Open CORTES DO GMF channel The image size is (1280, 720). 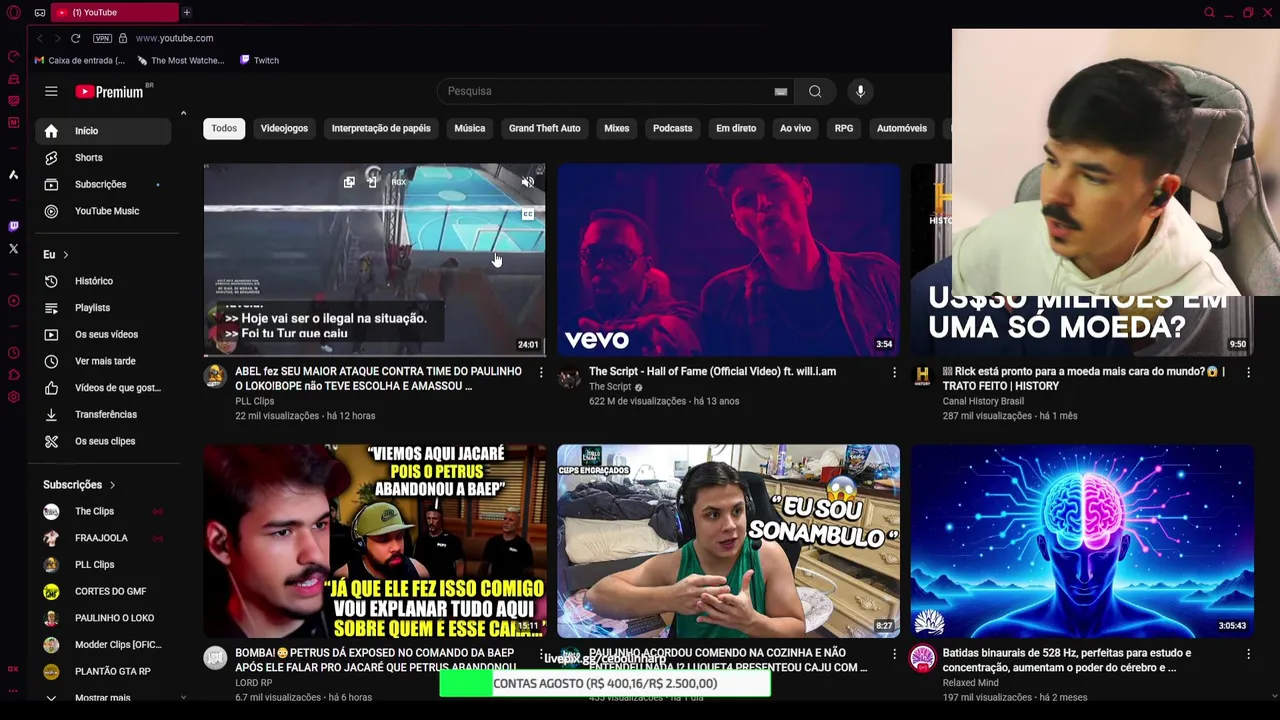(x=103, y=591)
